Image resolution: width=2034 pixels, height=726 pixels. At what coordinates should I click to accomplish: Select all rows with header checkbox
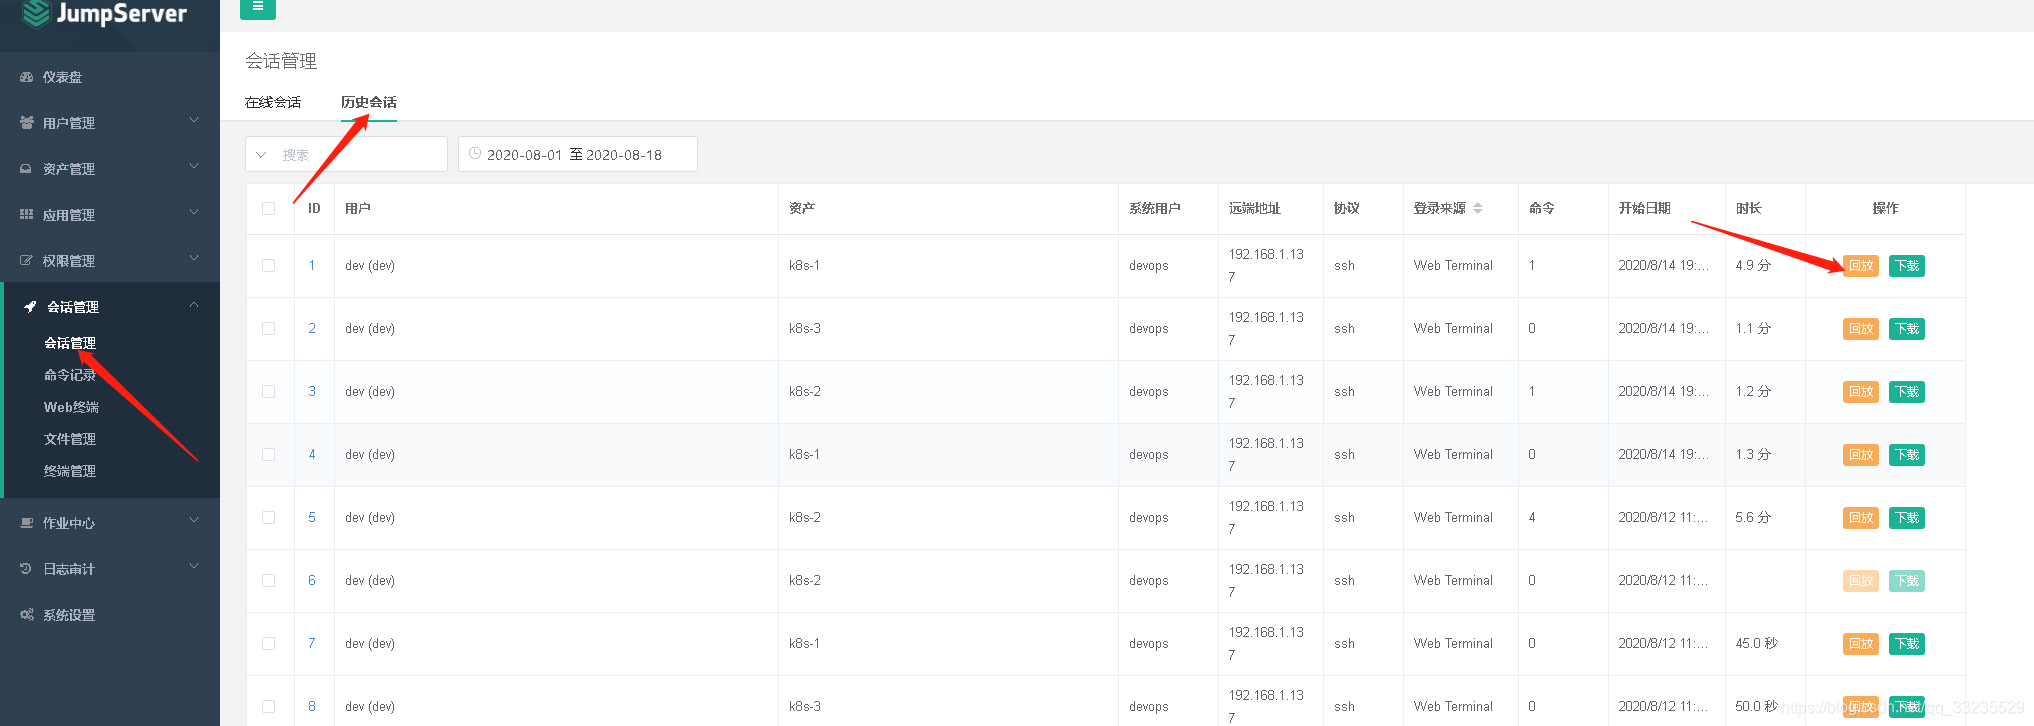tap(268, 209)
